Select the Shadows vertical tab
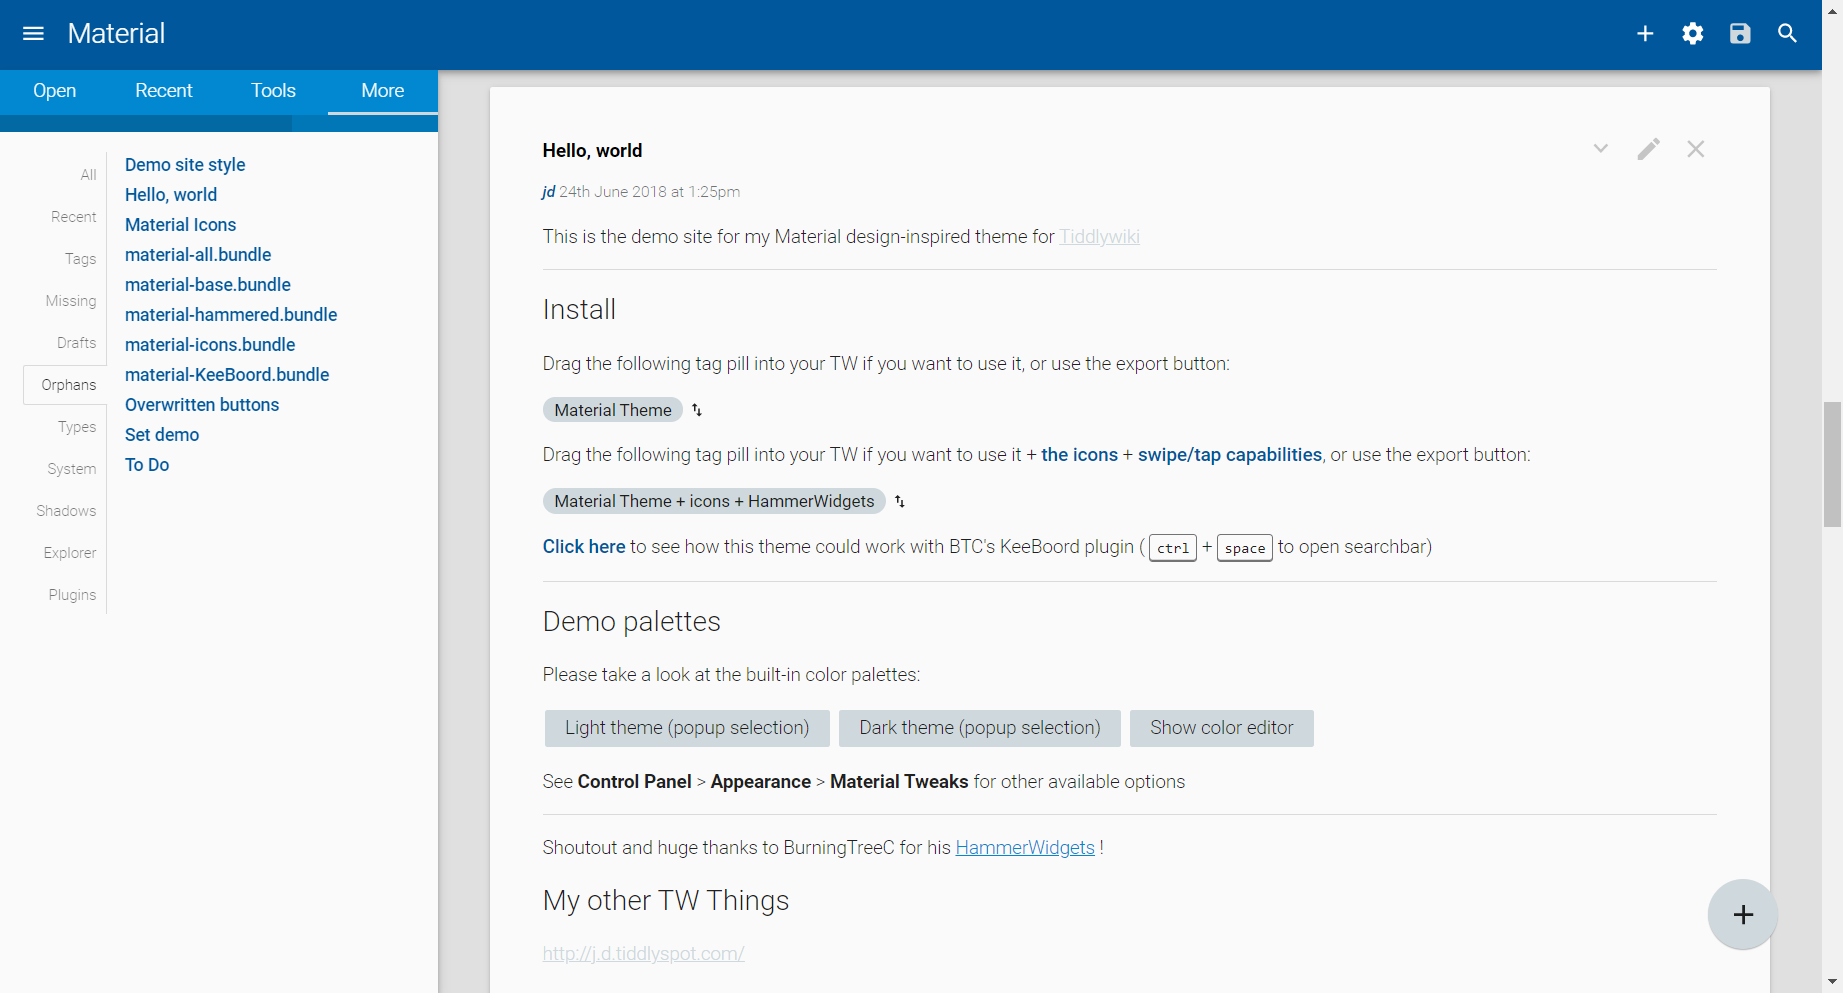Viewport: 1843px width, 993px height. [x=66, y=511]
